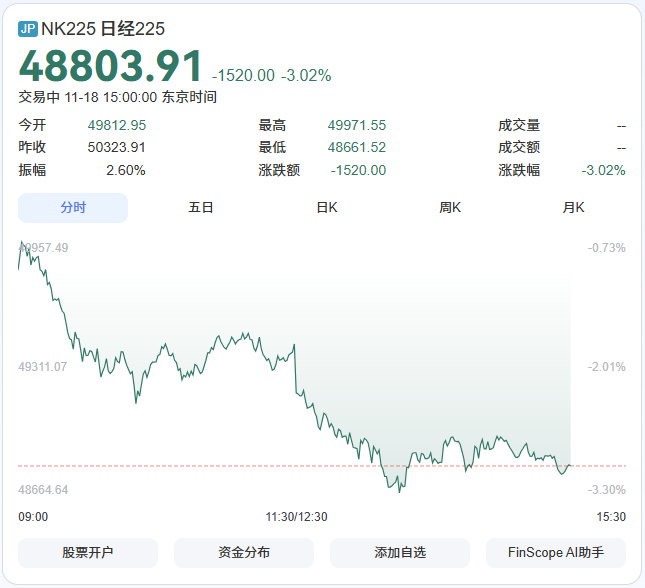645x588 pixels.
Task: Show the 周K weekly chart
Action: pyautogui.click(x=450, y=208)
